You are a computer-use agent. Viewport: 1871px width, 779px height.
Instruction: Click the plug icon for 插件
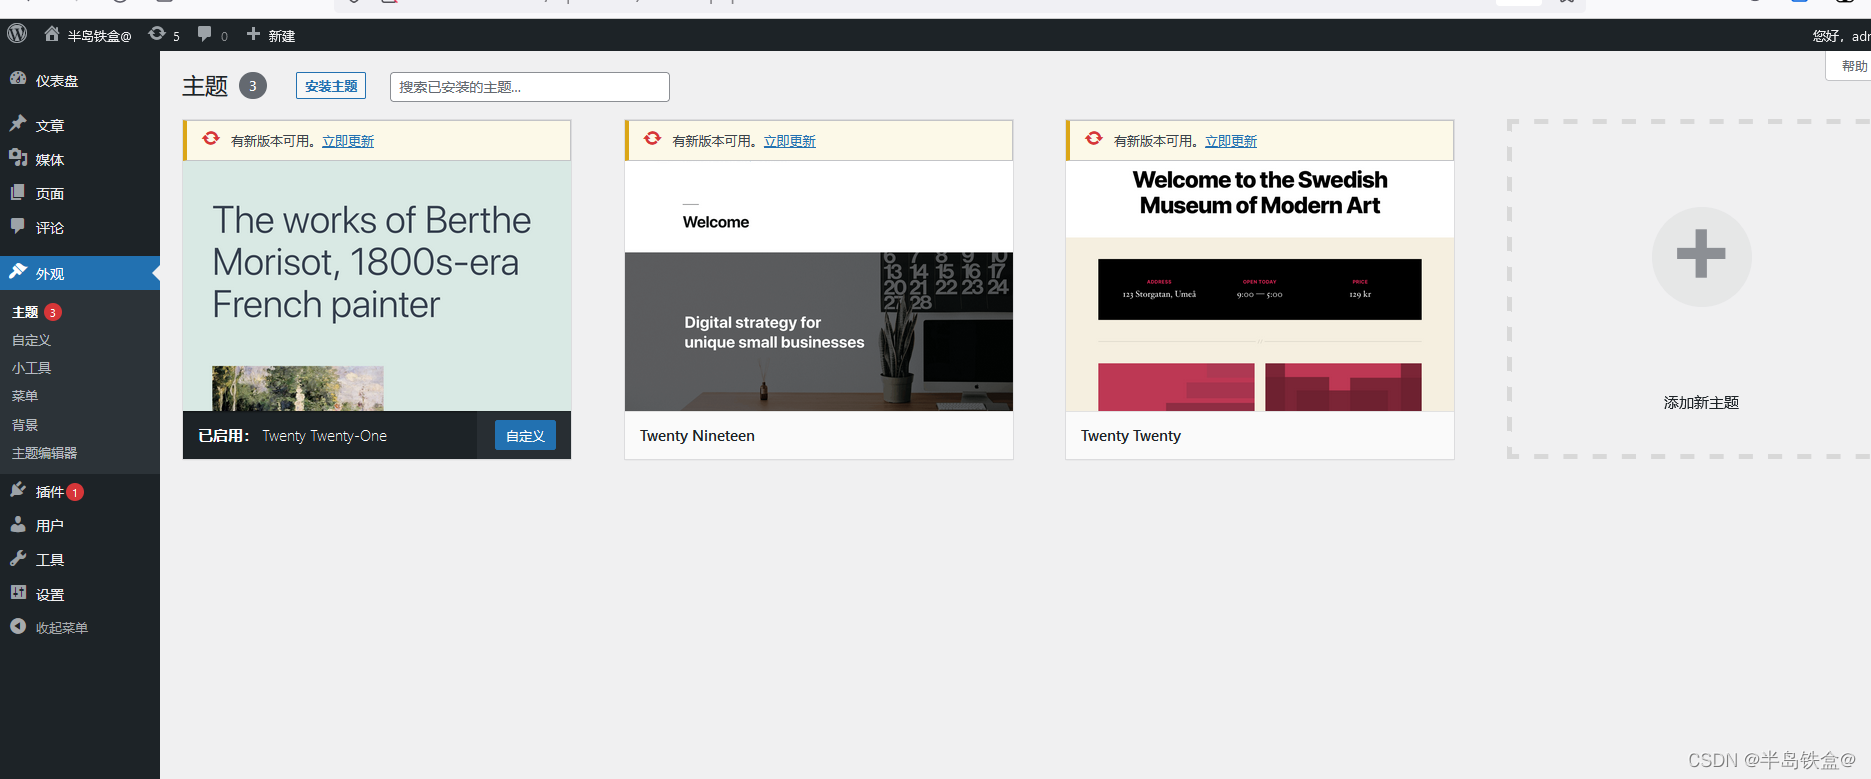pos(18,490)
